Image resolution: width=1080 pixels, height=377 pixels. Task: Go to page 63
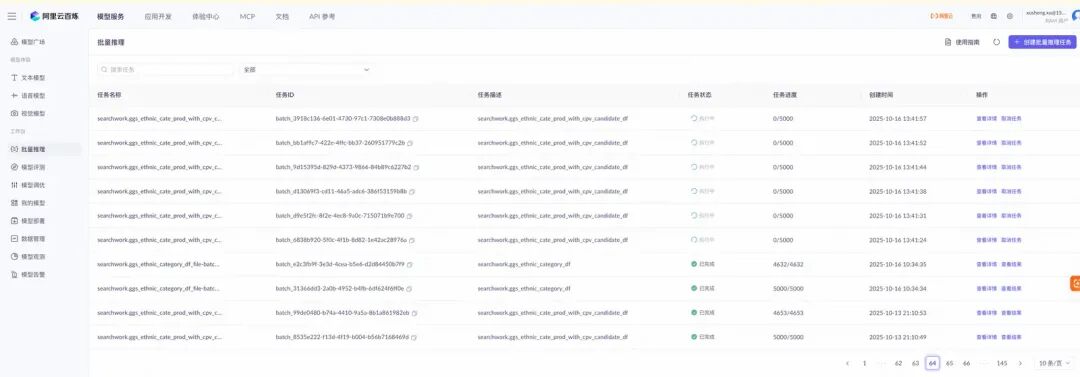click(x=915, y=363)
